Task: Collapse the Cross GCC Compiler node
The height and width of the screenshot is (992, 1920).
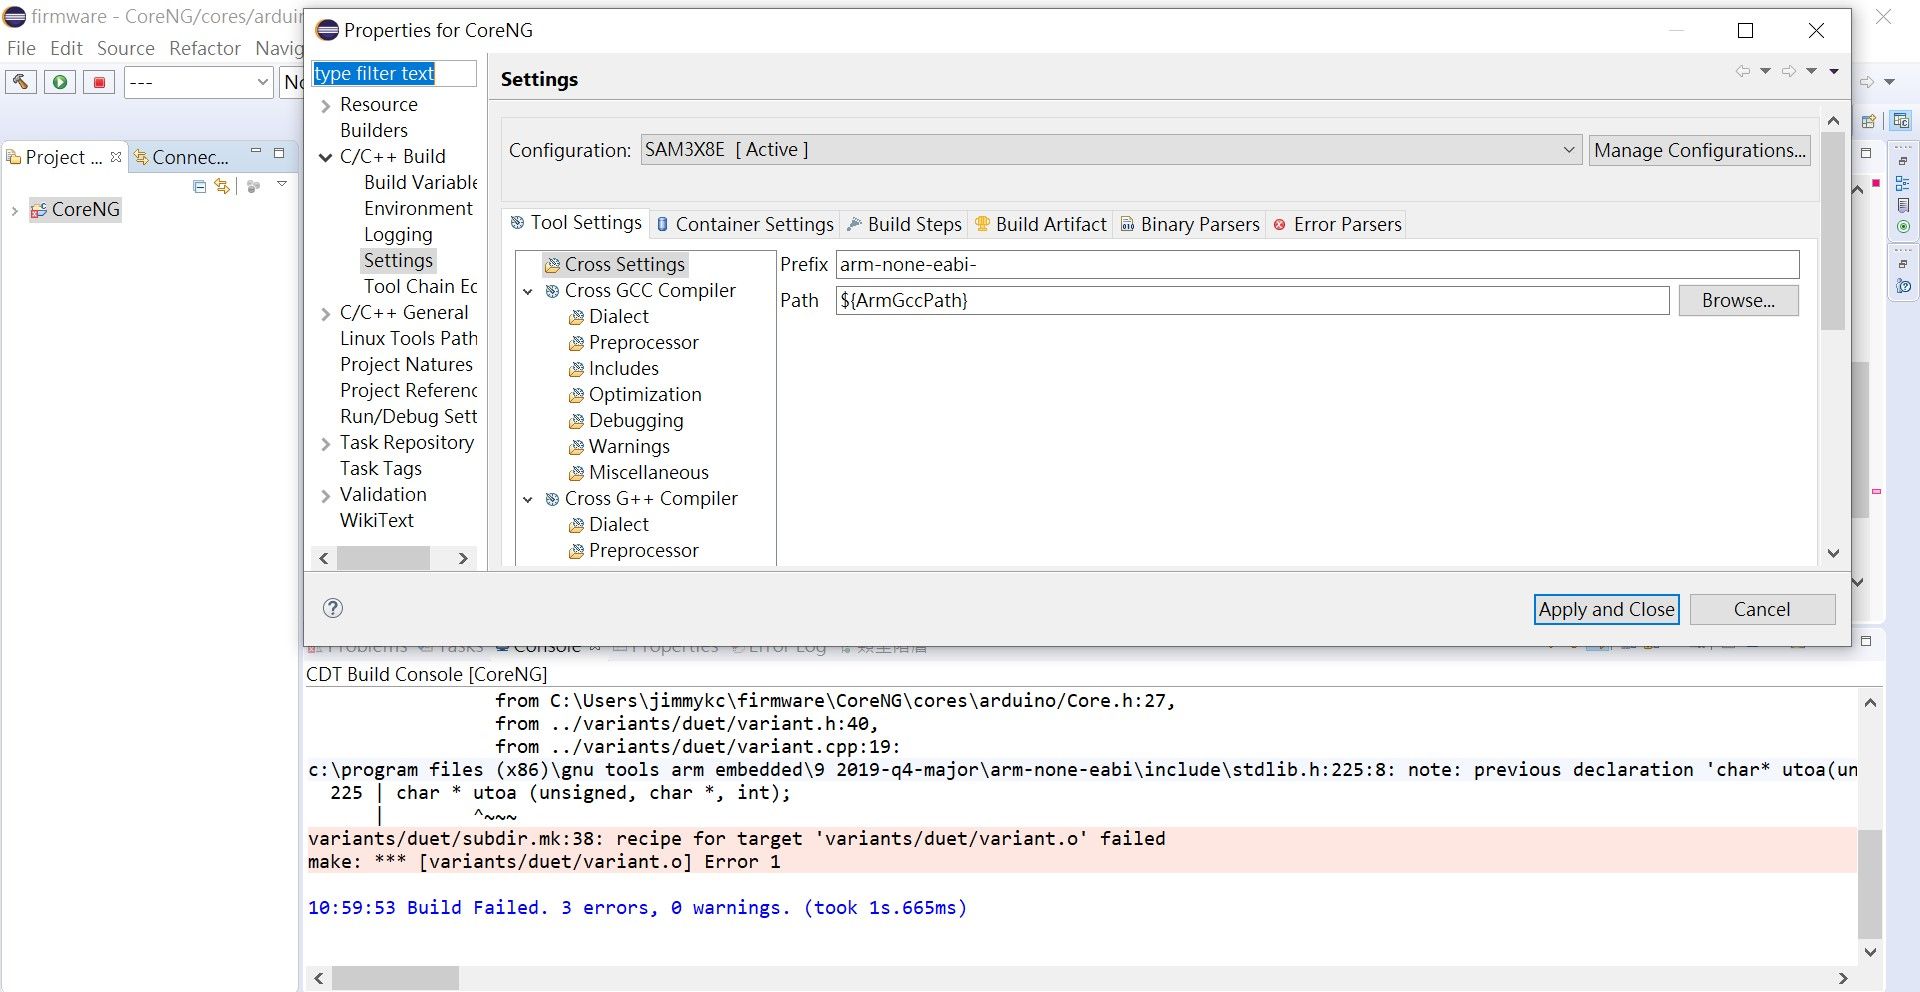Action: (528, 291)
